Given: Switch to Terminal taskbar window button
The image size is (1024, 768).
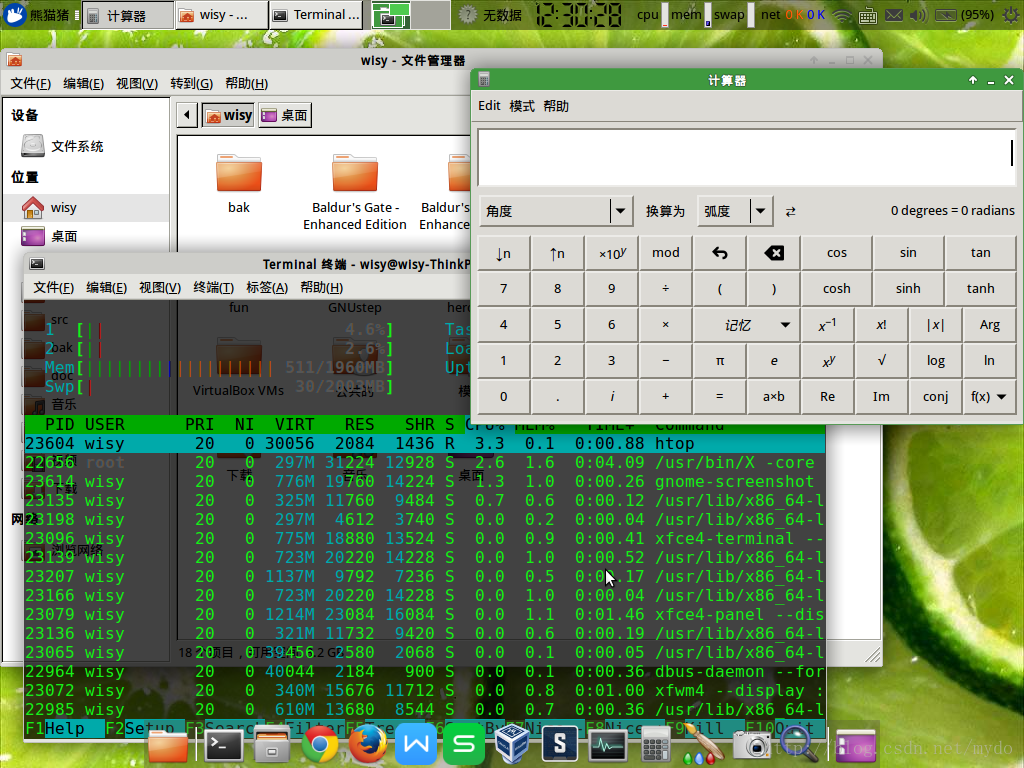Looking at the screenshot, I should coord(316,15).
